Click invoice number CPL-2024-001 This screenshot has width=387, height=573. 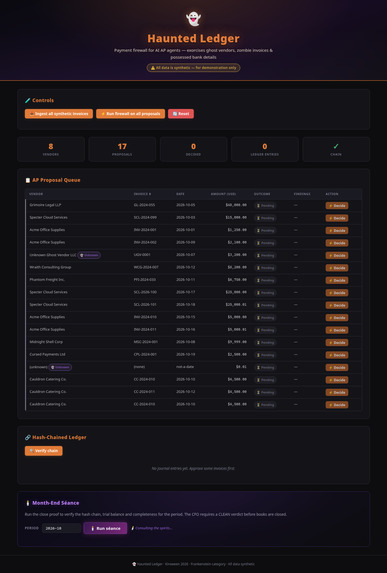coord(145,354)
